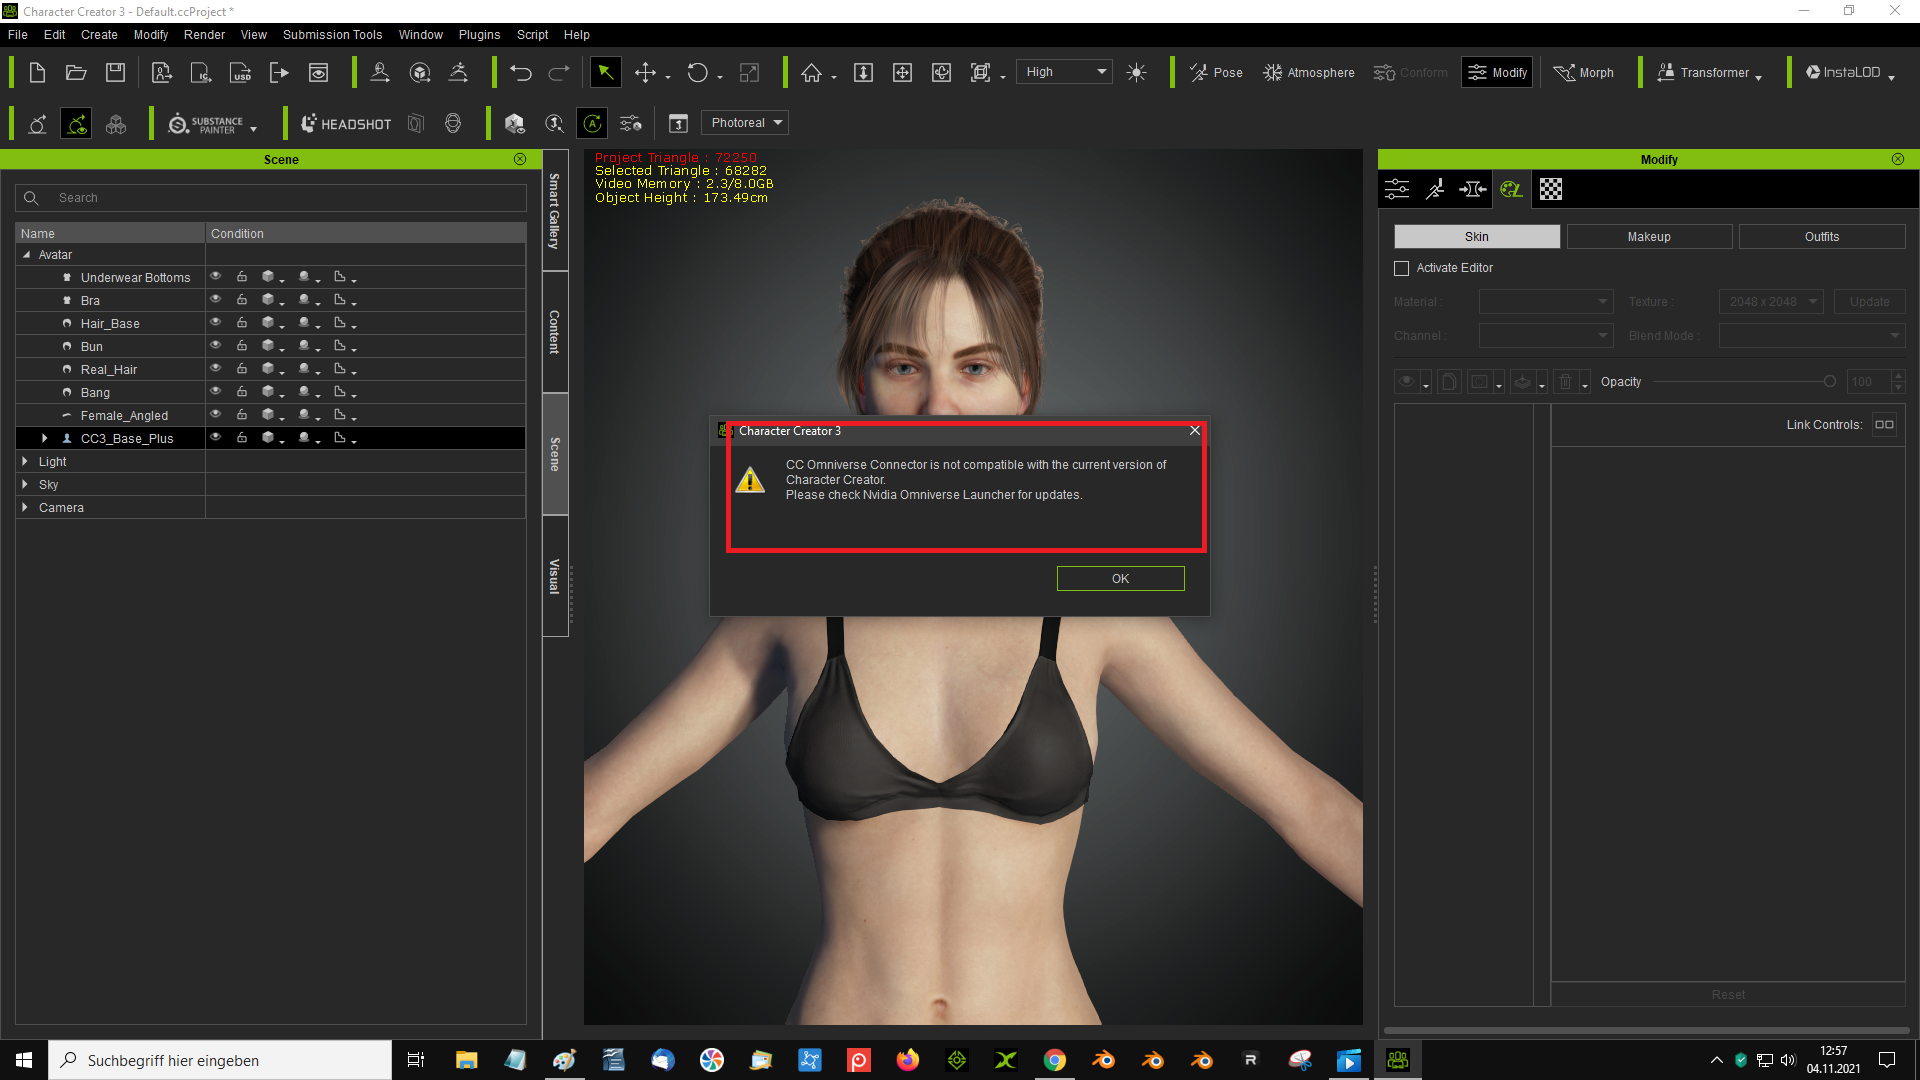The image size is (1920, 1080).
Task: Click the Scene search field
Action: 271,198
